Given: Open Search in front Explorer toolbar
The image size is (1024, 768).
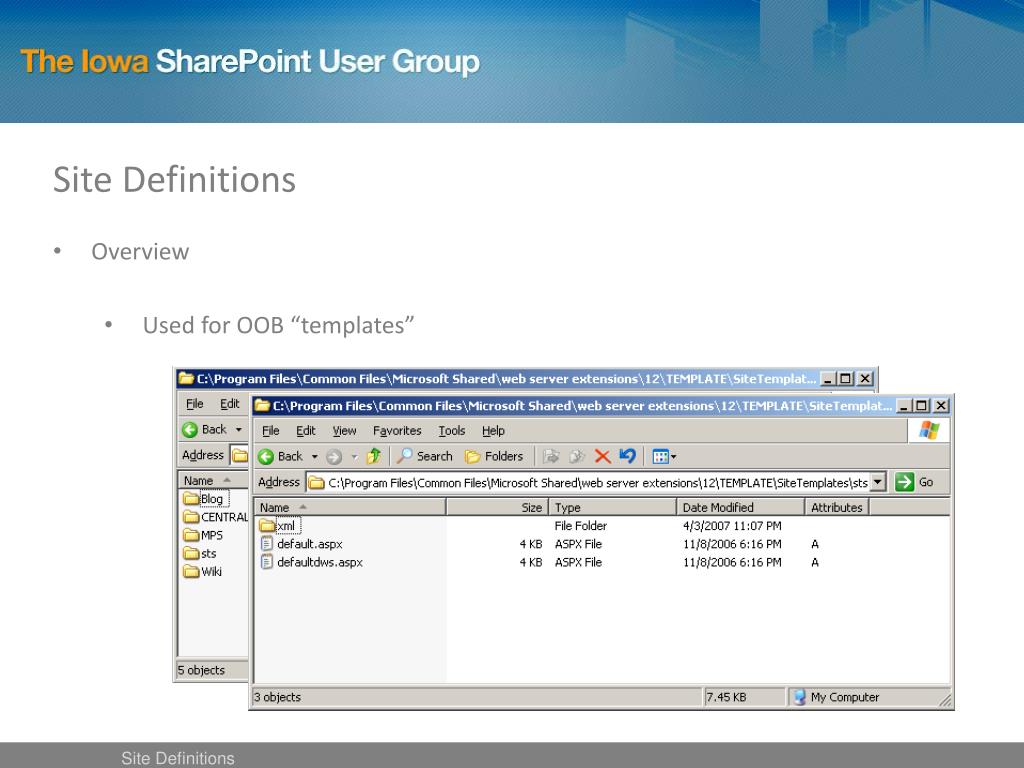Looking at the screenshot, I should tap(425, 456).
